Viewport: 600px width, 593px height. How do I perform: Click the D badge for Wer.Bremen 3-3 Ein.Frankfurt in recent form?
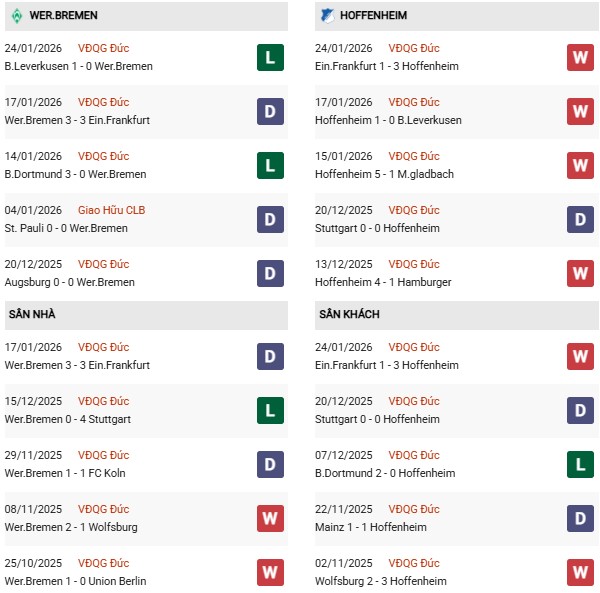click(x=270, y=111)
